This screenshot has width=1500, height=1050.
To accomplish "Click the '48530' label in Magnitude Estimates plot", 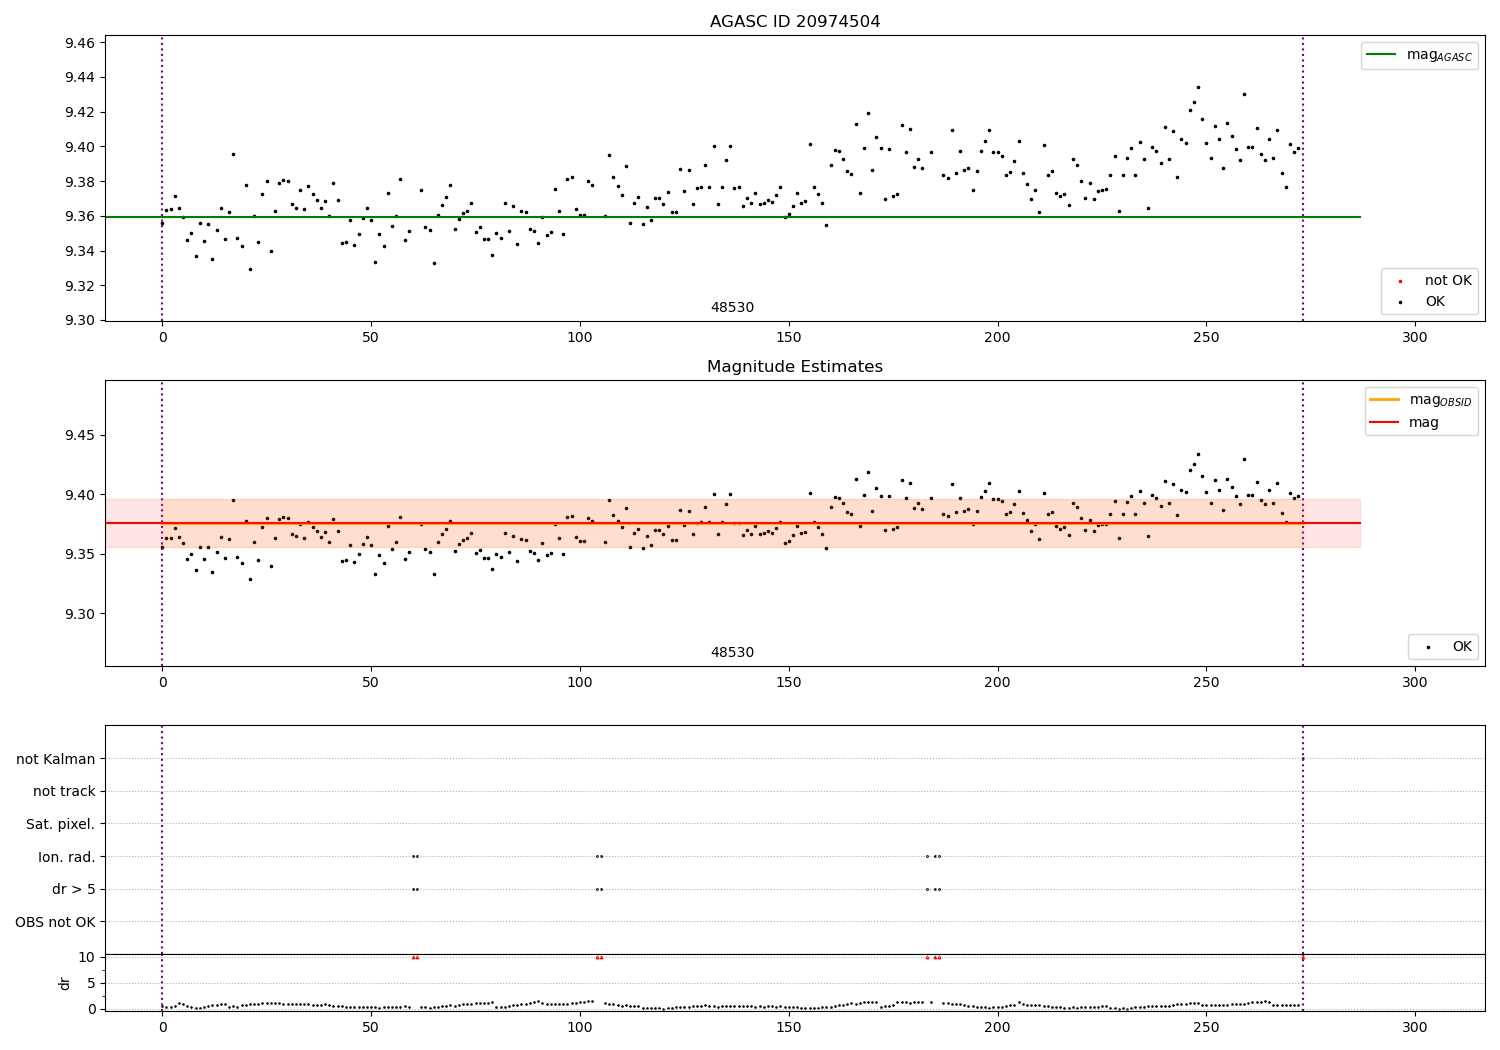I will pos(732,653).
